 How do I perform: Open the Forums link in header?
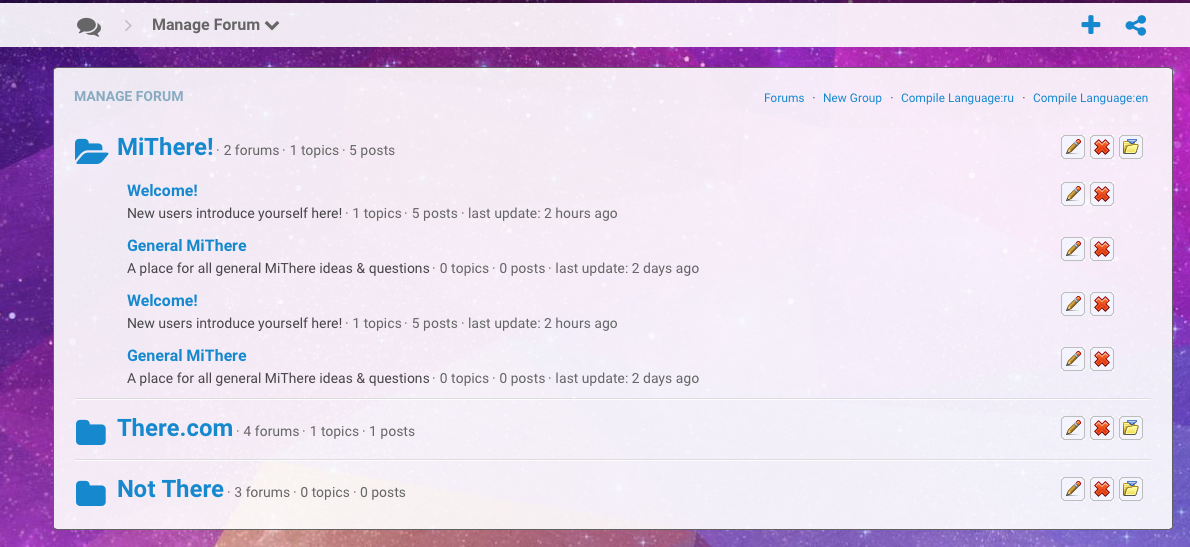point(784,98)
